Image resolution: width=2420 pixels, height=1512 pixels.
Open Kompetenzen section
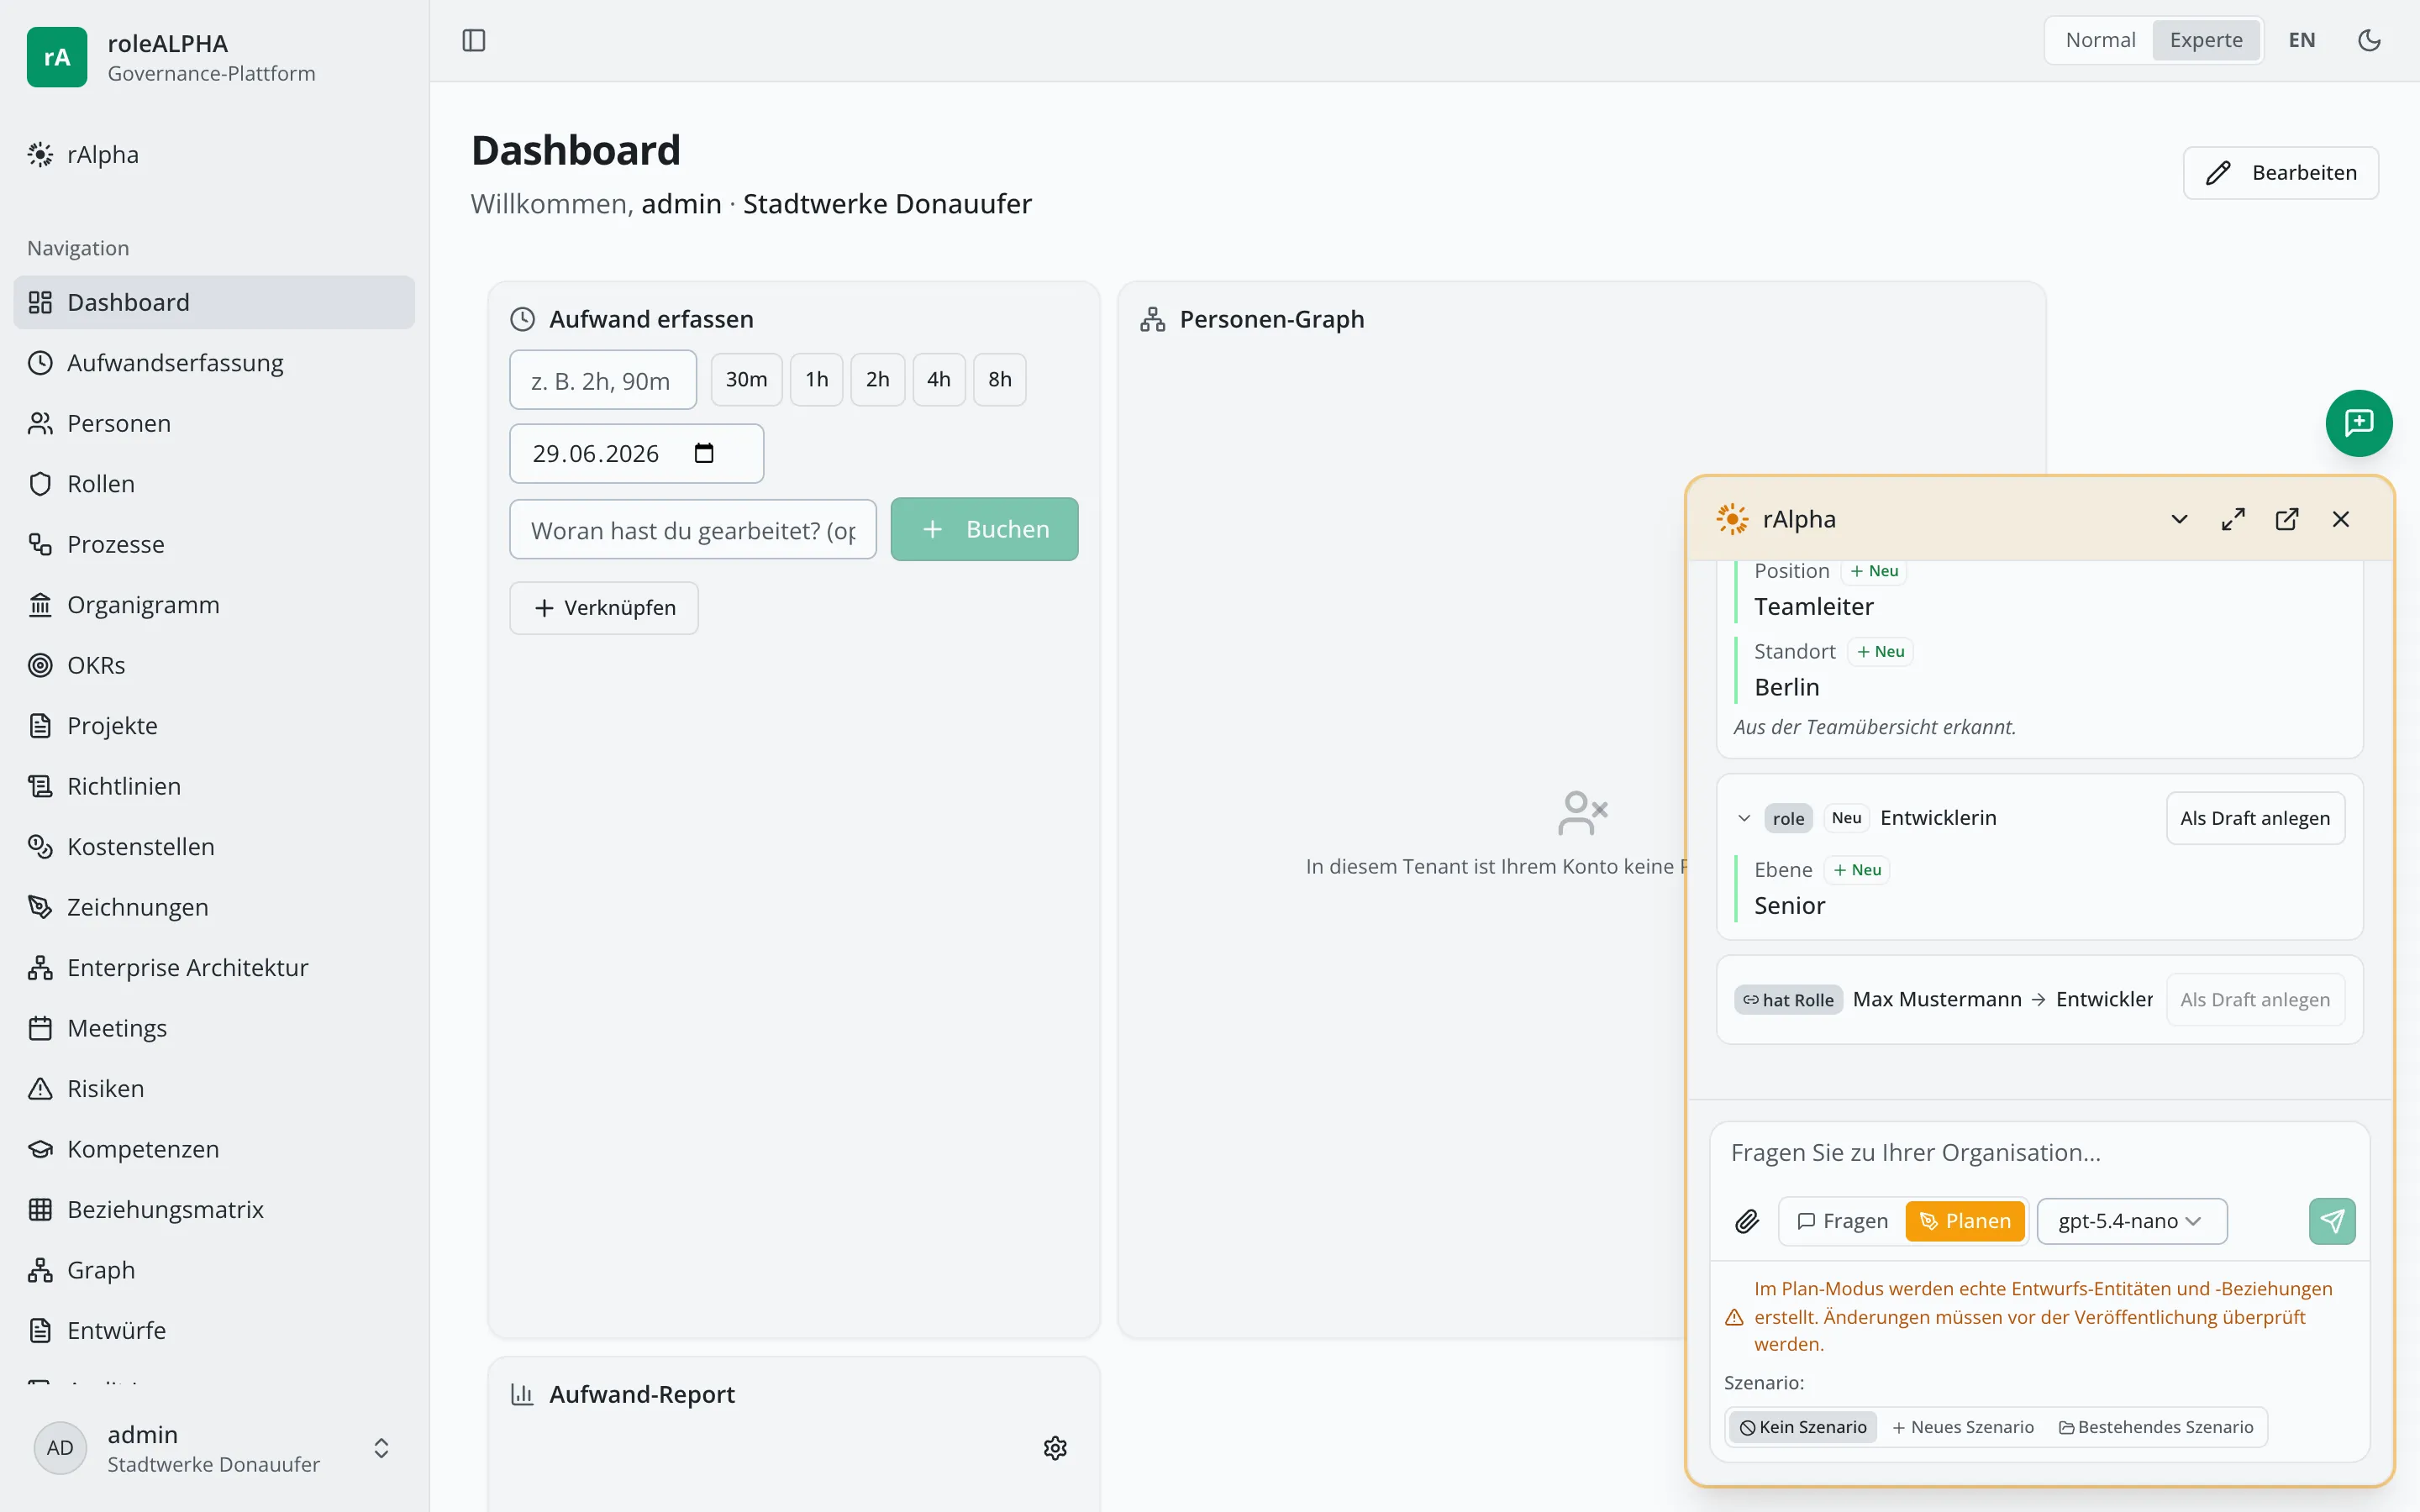[x=214, y=1149]
